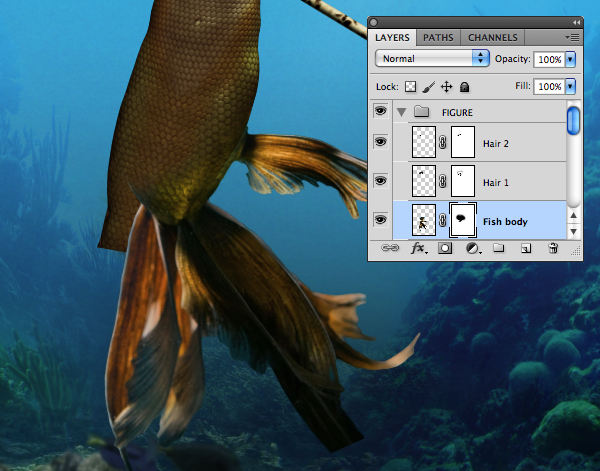Click the link layers icon

click(390, 248)
